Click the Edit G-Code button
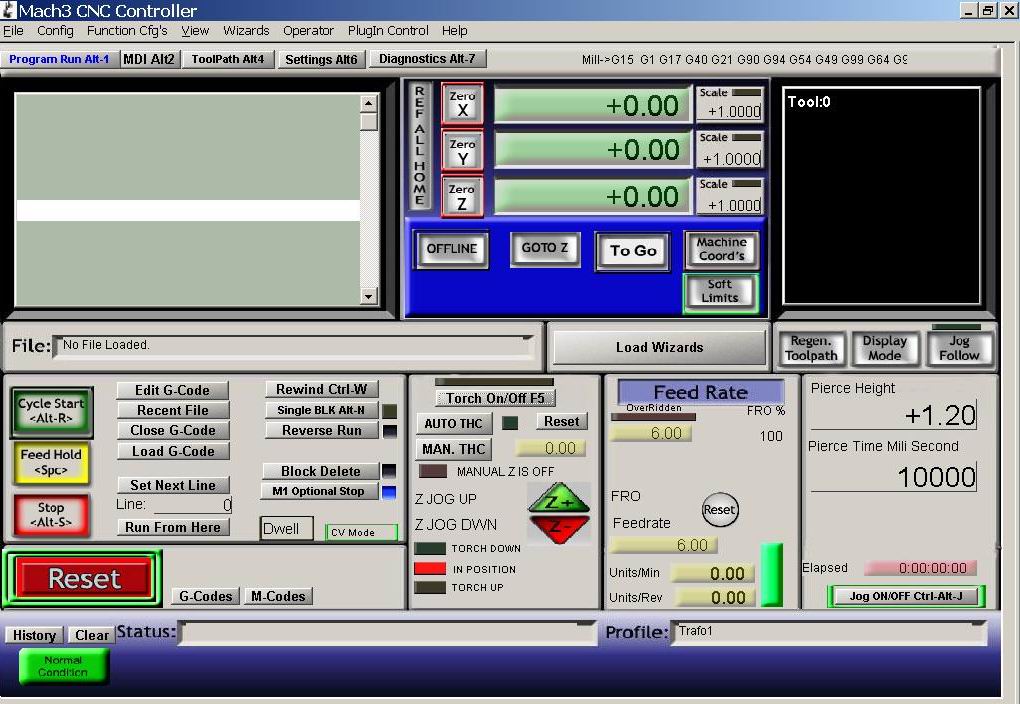The width and height of the screenshot is (1020, 704). pos(172,390)
